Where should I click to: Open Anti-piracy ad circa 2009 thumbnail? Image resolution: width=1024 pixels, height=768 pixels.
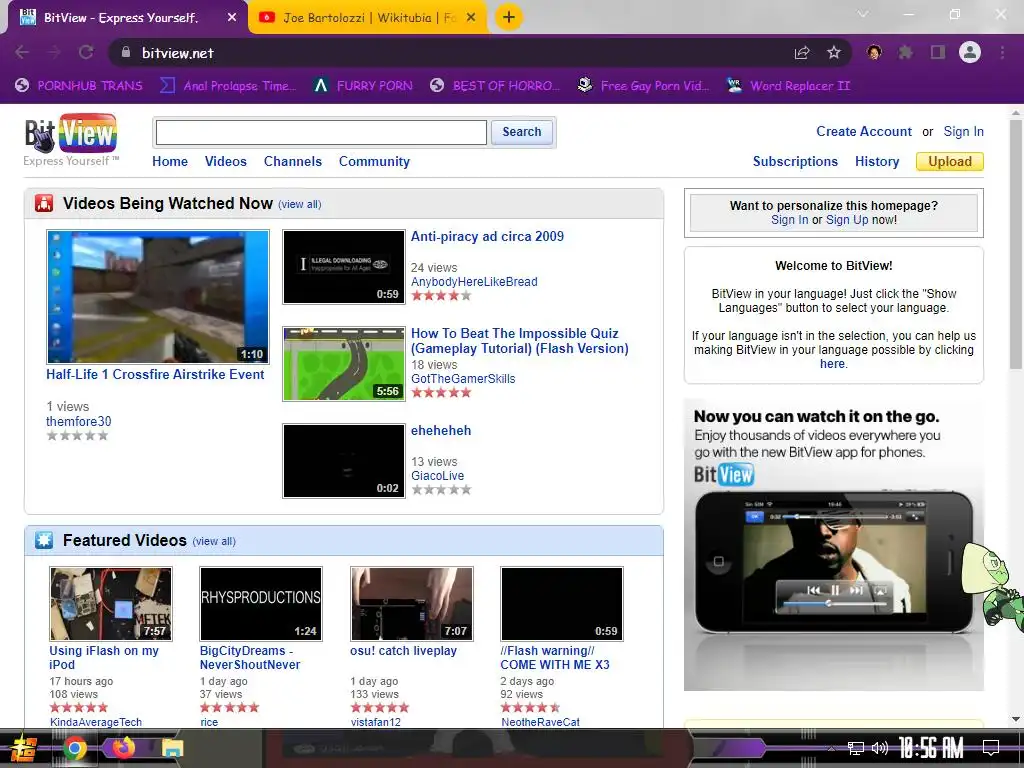point(344,266)
